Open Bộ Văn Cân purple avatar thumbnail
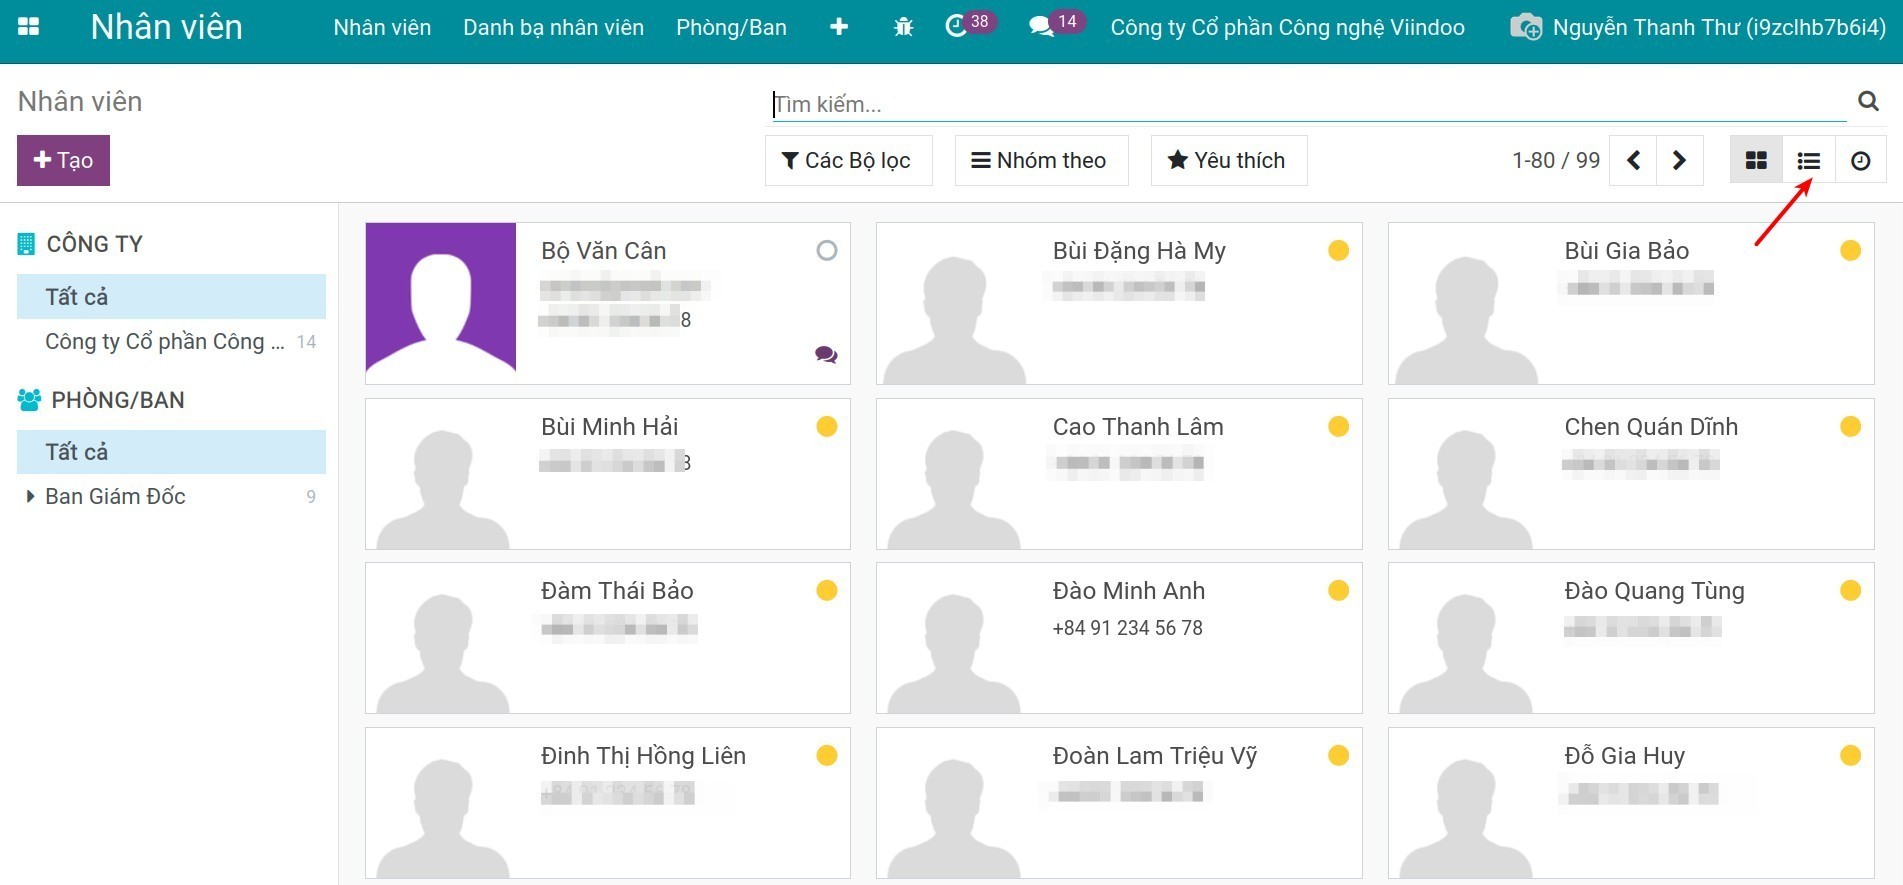 (x=441, y=297)
